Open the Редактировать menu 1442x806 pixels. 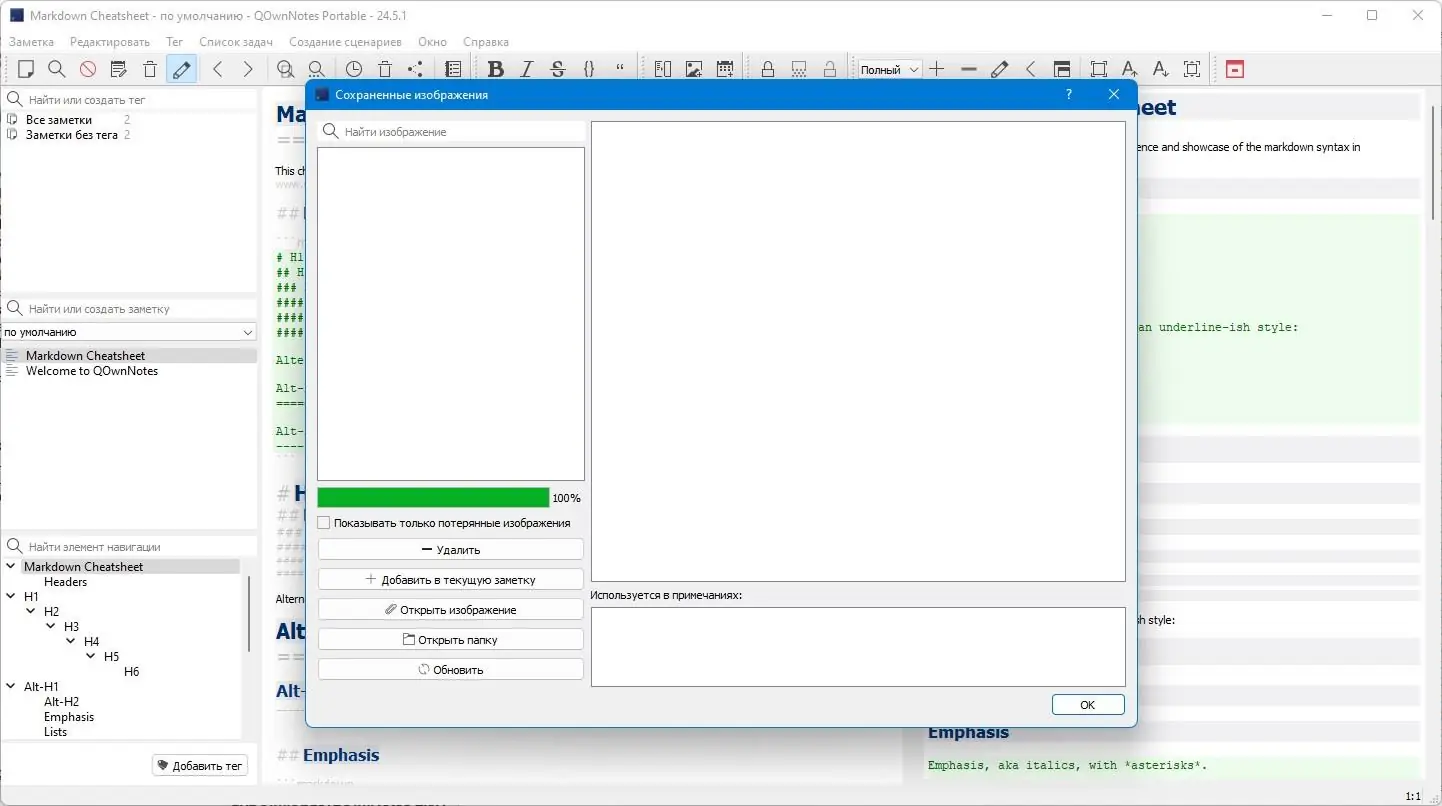click(x=110, y=42)
